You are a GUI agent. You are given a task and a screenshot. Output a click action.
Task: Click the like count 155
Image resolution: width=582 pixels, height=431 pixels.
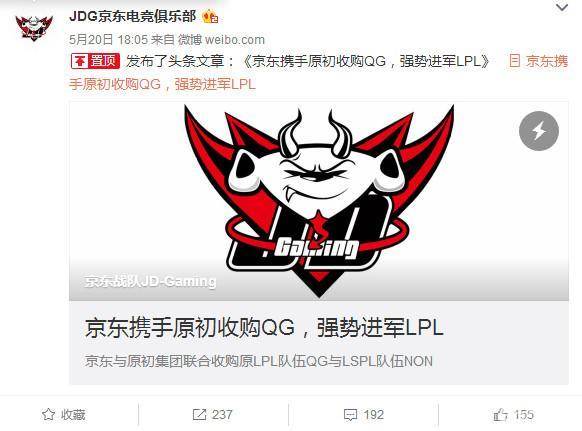tap(524, 415)
